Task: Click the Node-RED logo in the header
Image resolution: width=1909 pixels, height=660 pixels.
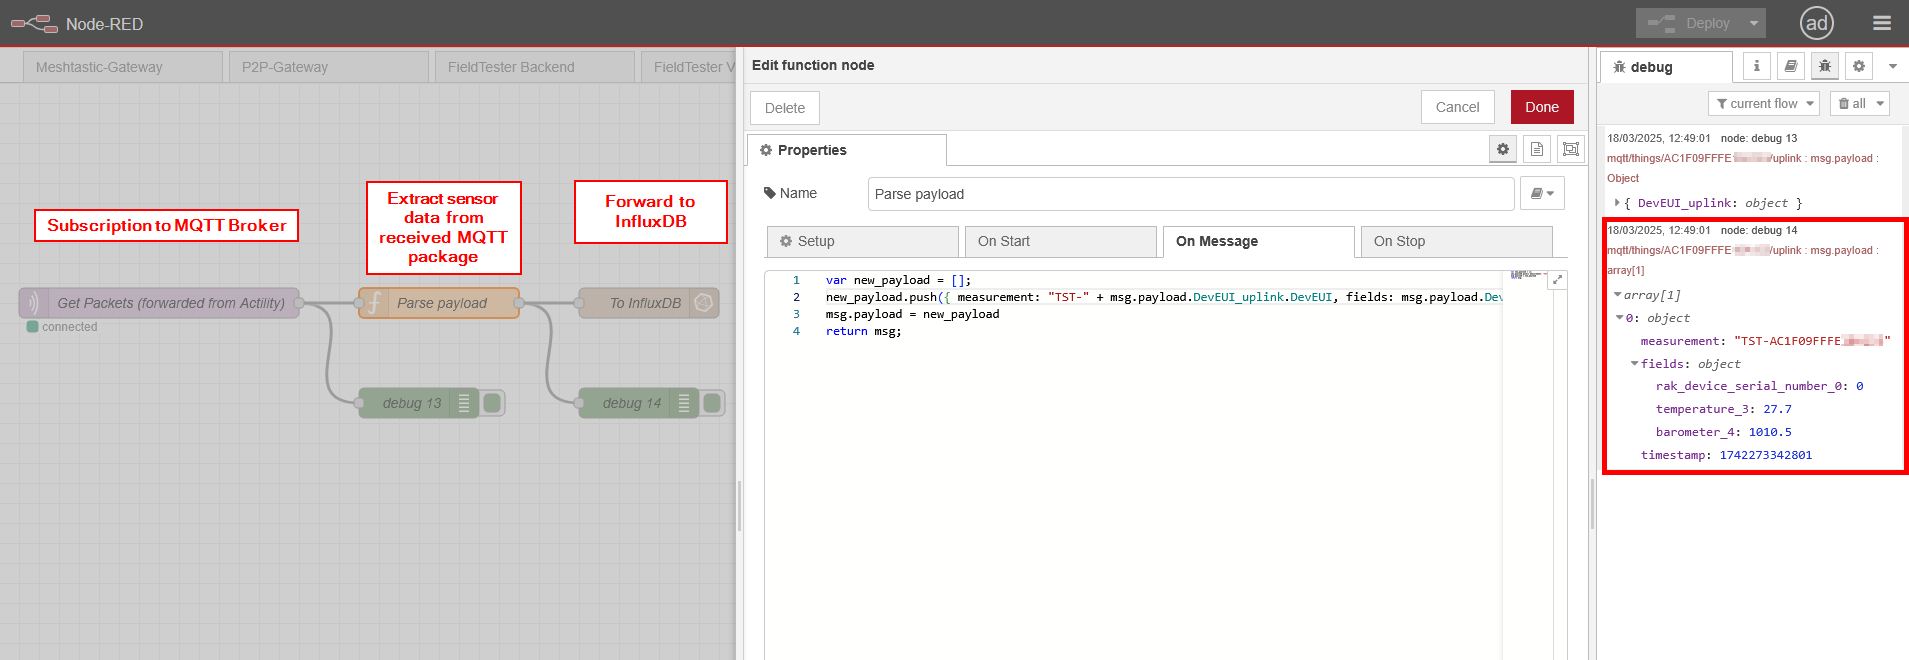Action: tap(34, 23)
